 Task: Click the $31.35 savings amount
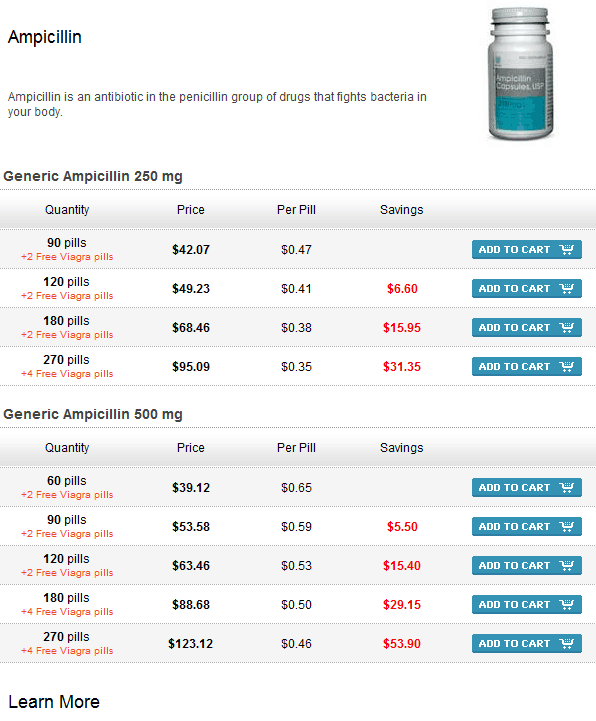tap(402, 367)
